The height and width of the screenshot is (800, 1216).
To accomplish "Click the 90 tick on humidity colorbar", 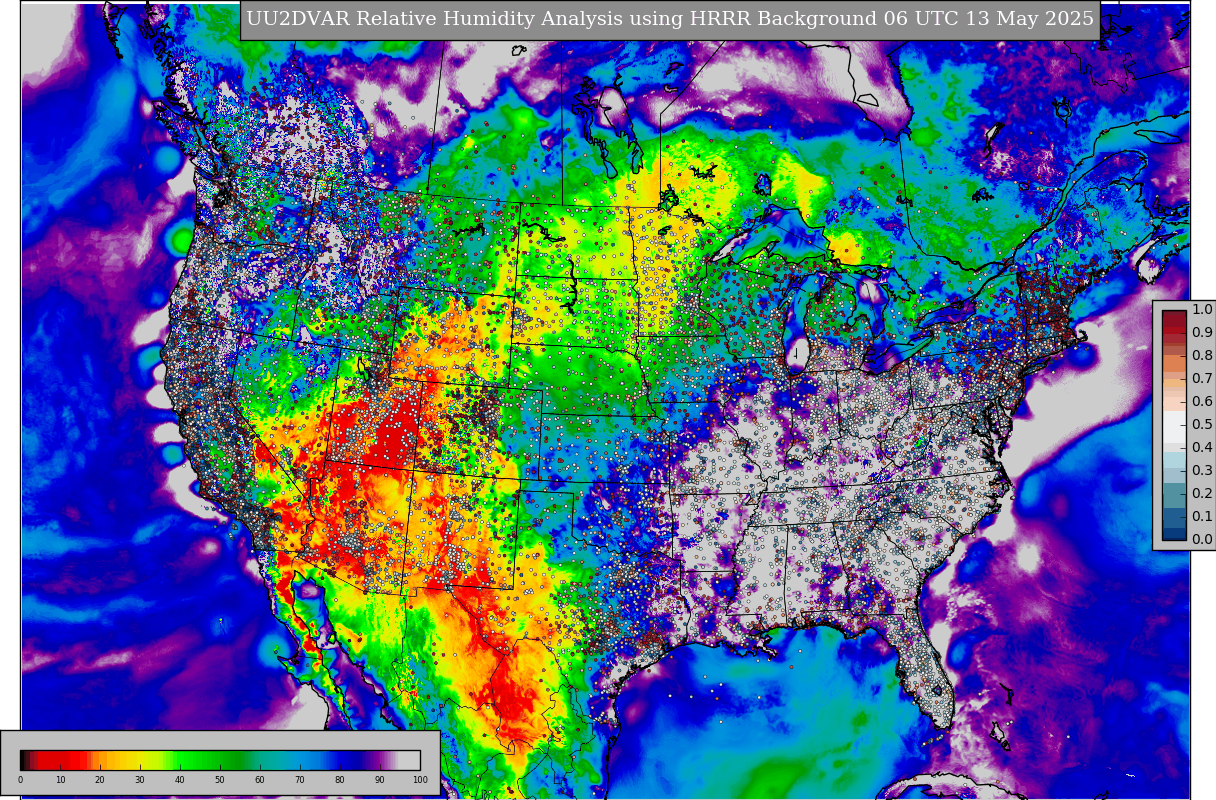I will (x=380, y=780).
